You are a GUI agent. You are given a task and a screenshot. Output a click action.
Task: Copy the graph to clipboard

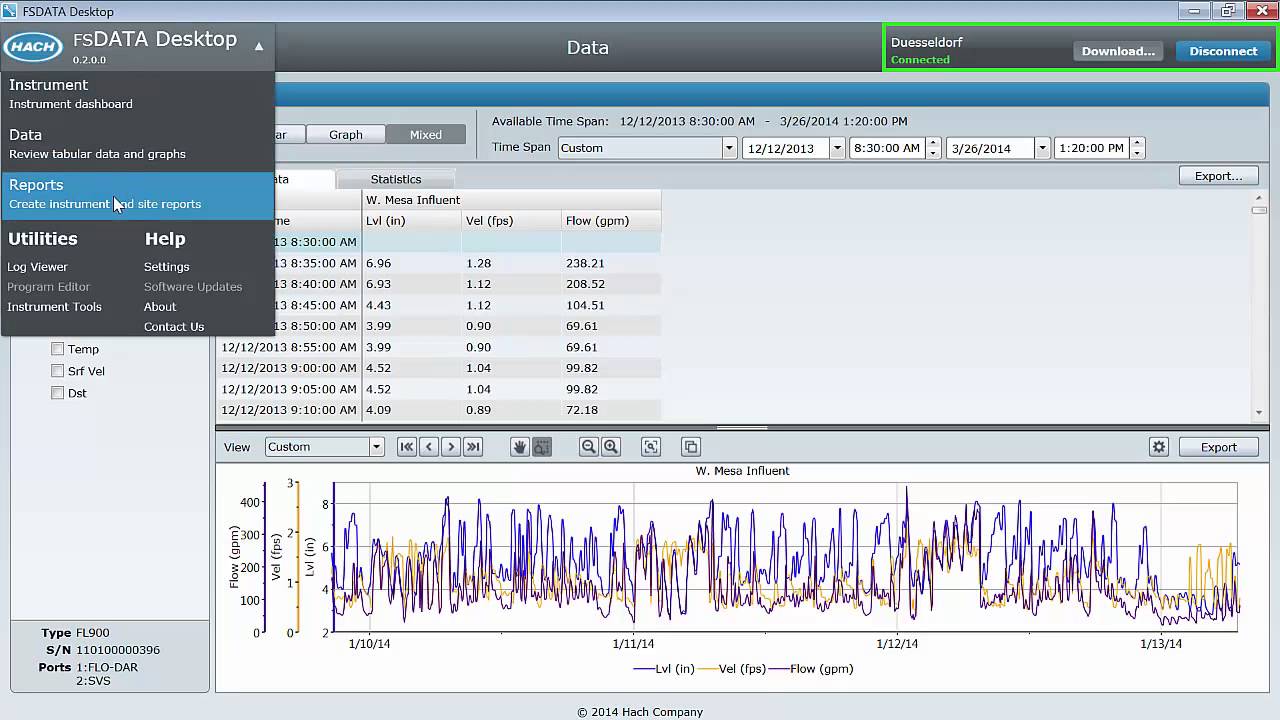691,447
